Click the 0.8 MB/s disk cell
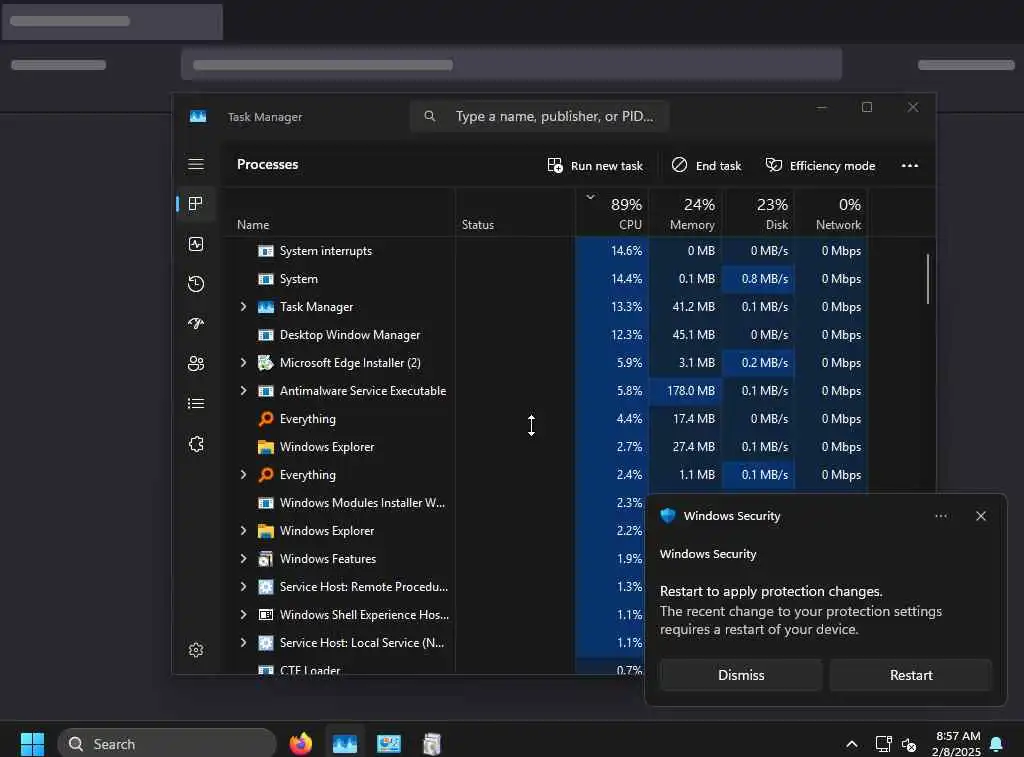Viewport: 1024px width, 757px height. click(x=759, y=279)
